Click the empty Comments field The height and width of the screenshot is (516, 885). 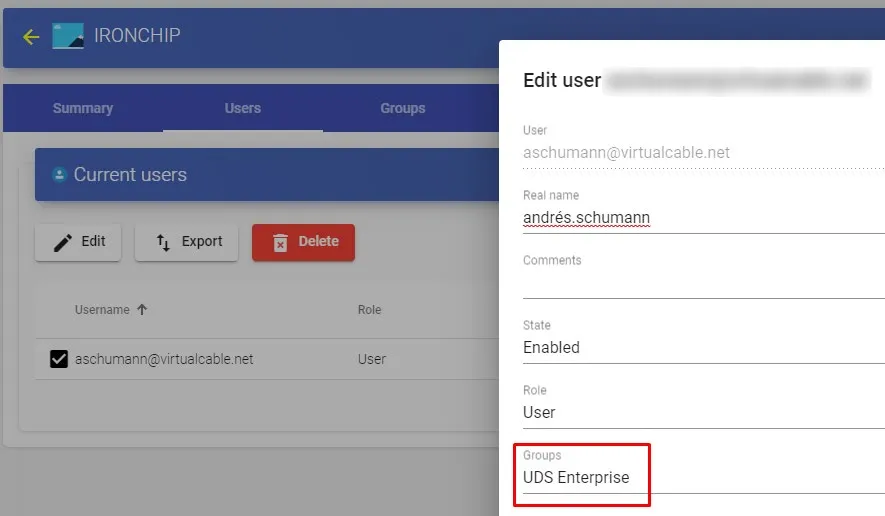(704, 283)
